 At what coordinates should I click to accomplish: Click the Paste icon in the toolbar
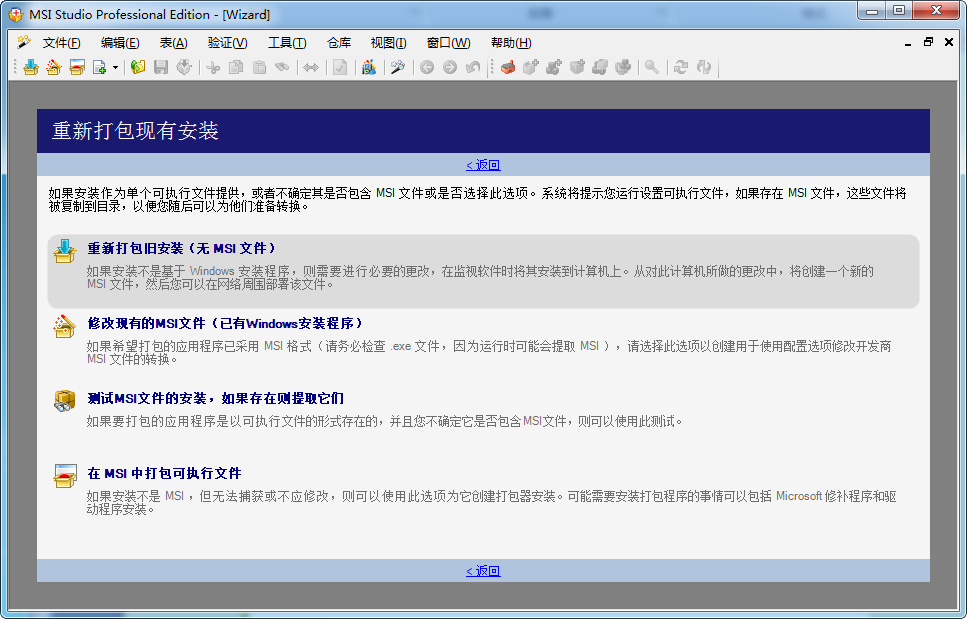pos(257,68)
